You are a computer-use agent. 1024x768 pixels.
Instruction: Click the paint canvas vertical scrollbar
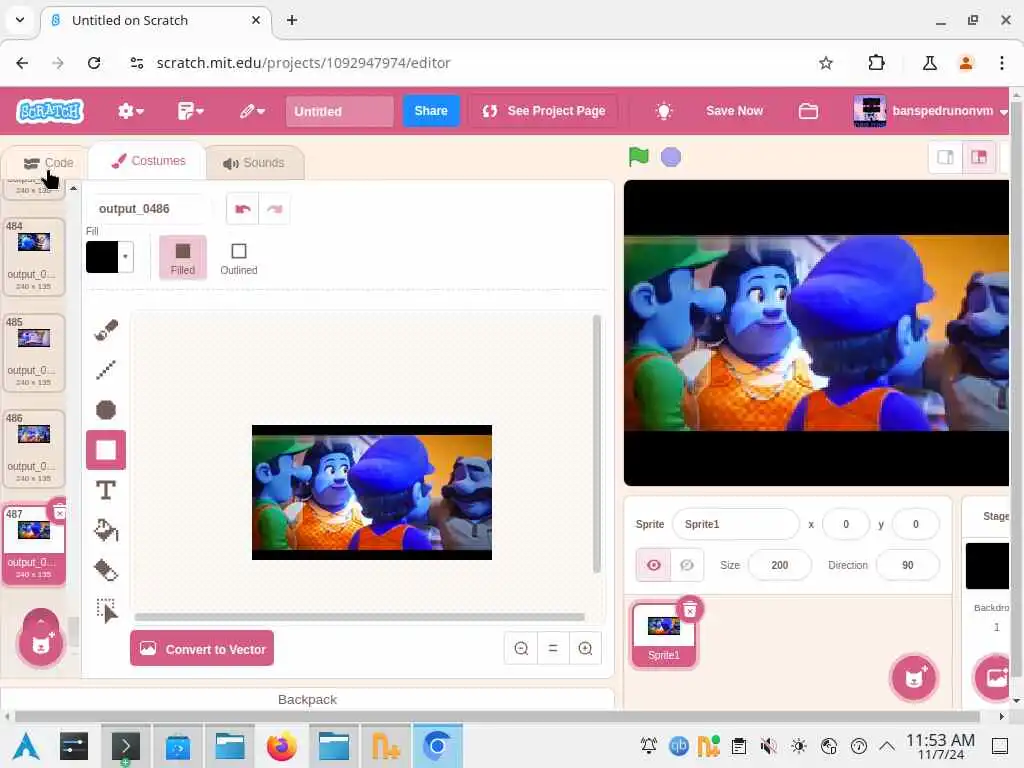tap(596, 444)
